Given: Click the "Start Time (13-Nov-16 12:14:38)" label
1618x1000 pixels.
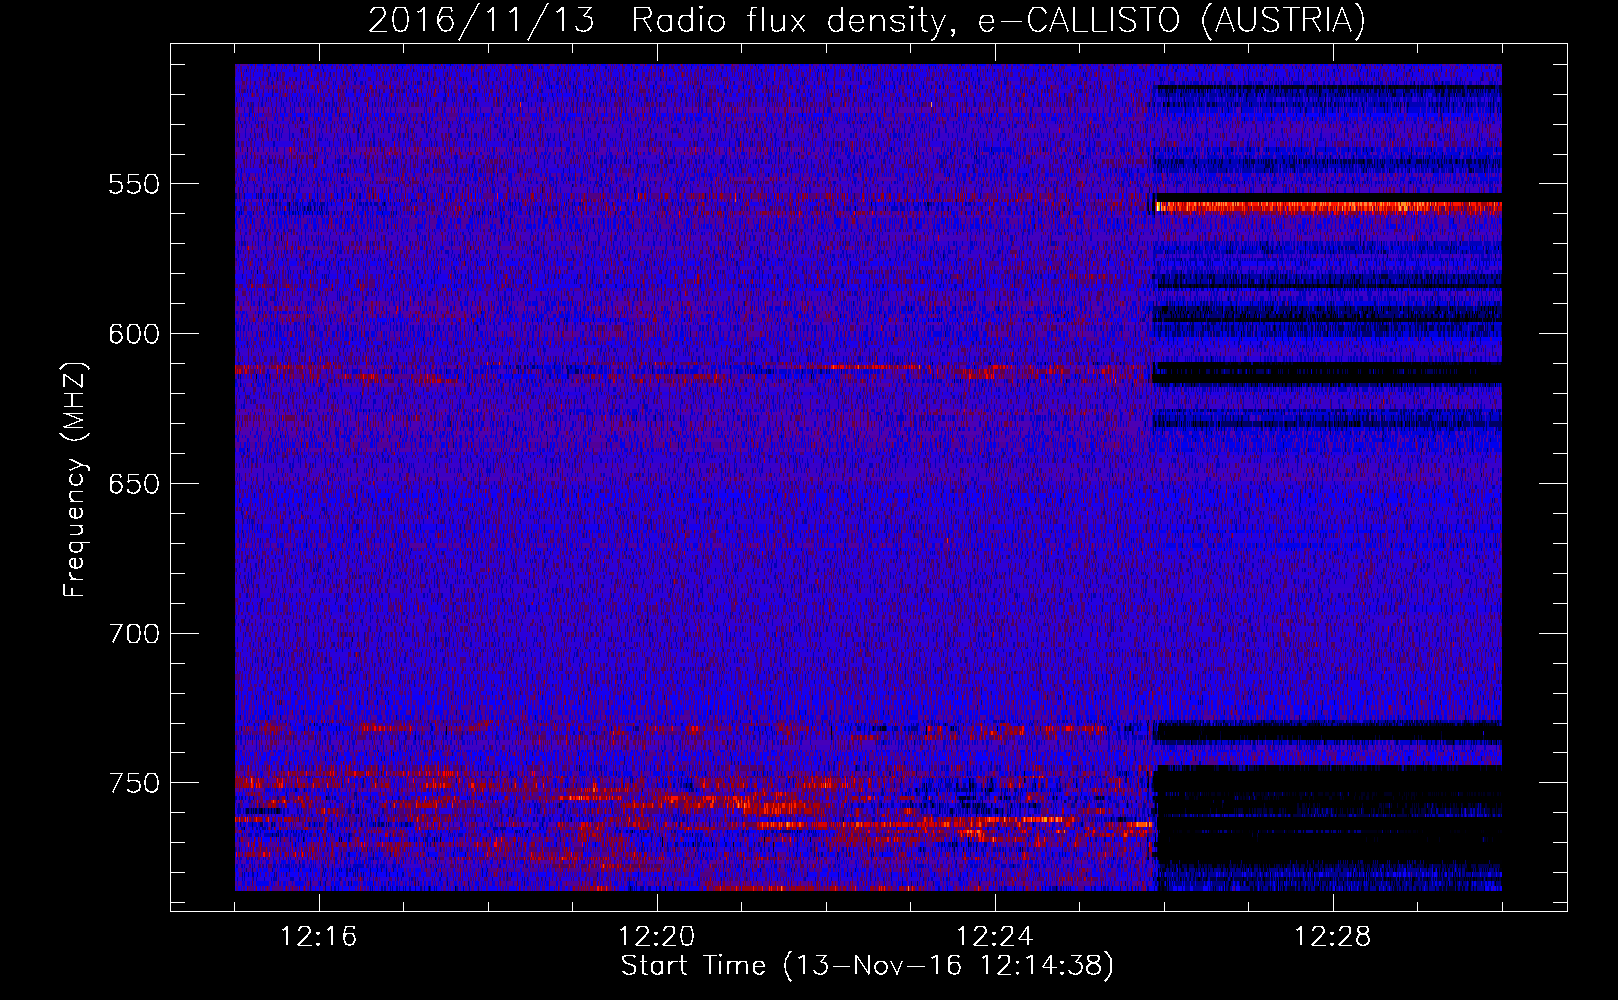Looking at the screenshot, I should (867, 966).
